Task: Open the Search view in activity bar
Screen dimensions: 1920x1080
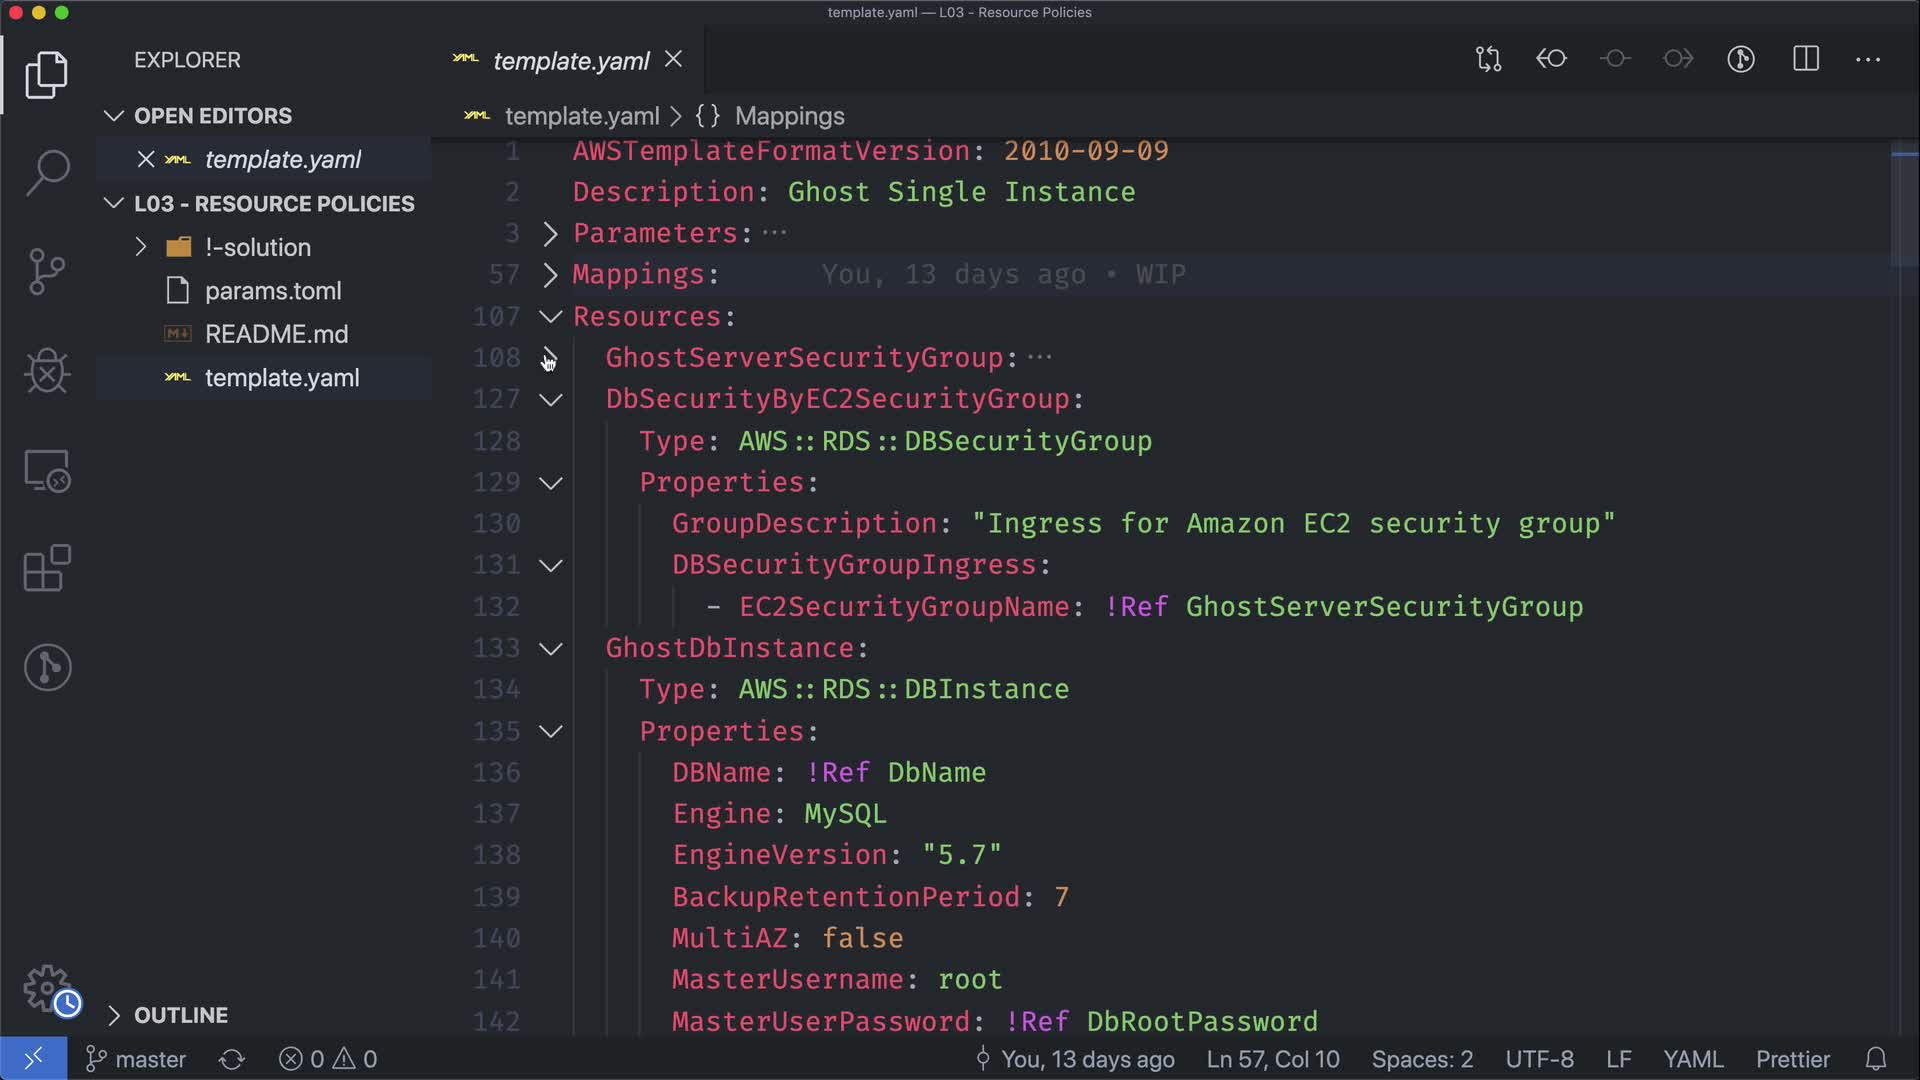Action: [x=47, y=172]
